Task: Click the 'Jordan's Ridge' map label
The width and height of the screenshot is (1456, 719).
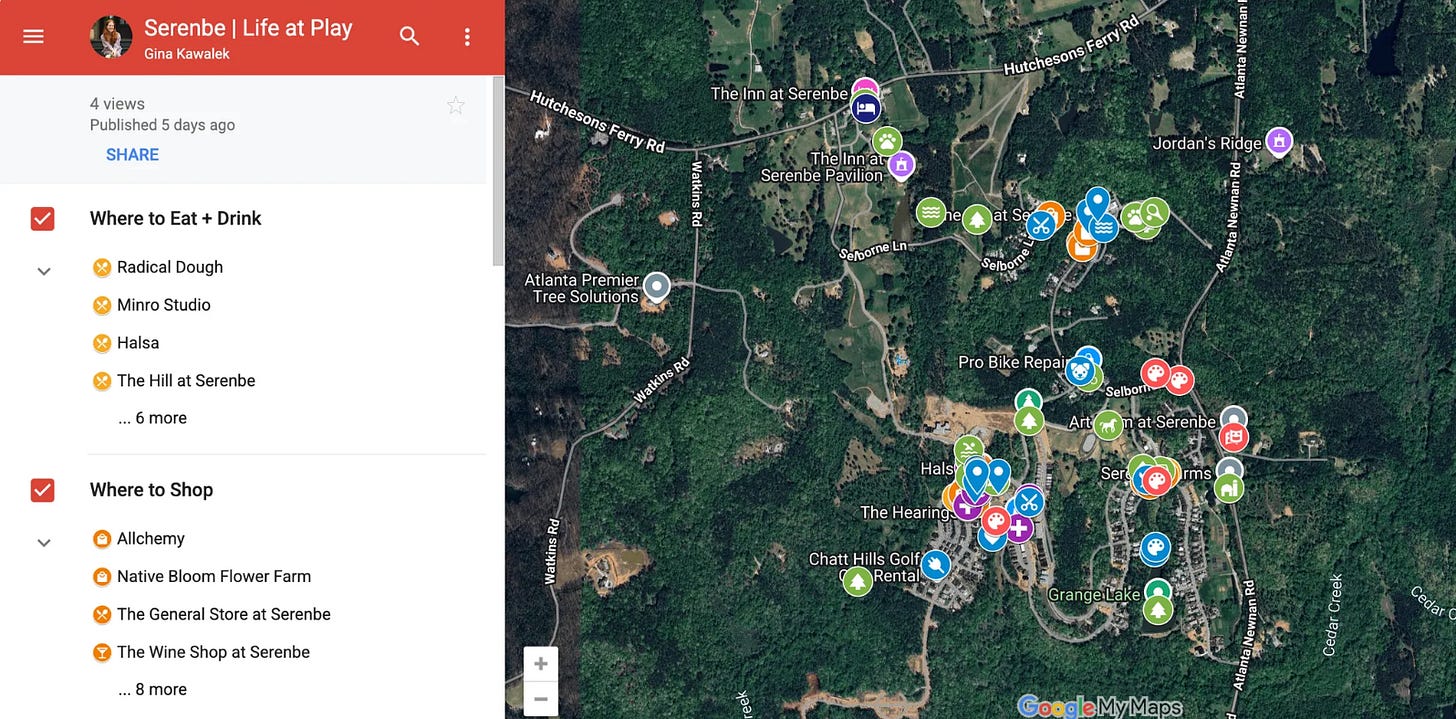Action: click(x=1207, y=144)
